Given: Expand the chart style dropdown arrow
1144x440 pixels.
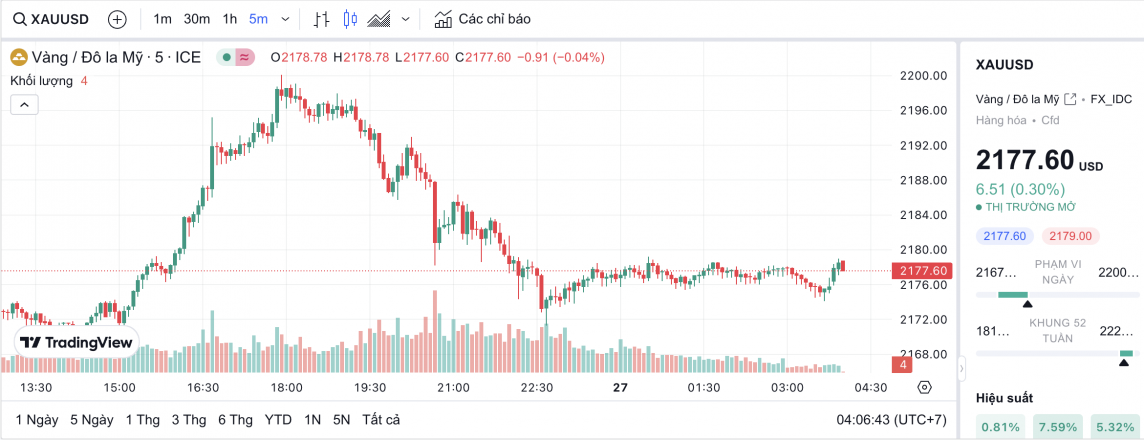Looking at the screenshot, I should 405,19.
